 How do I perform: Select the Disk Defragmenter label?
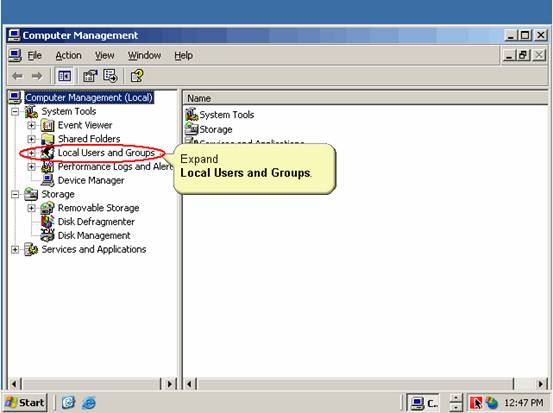(96, 221)
